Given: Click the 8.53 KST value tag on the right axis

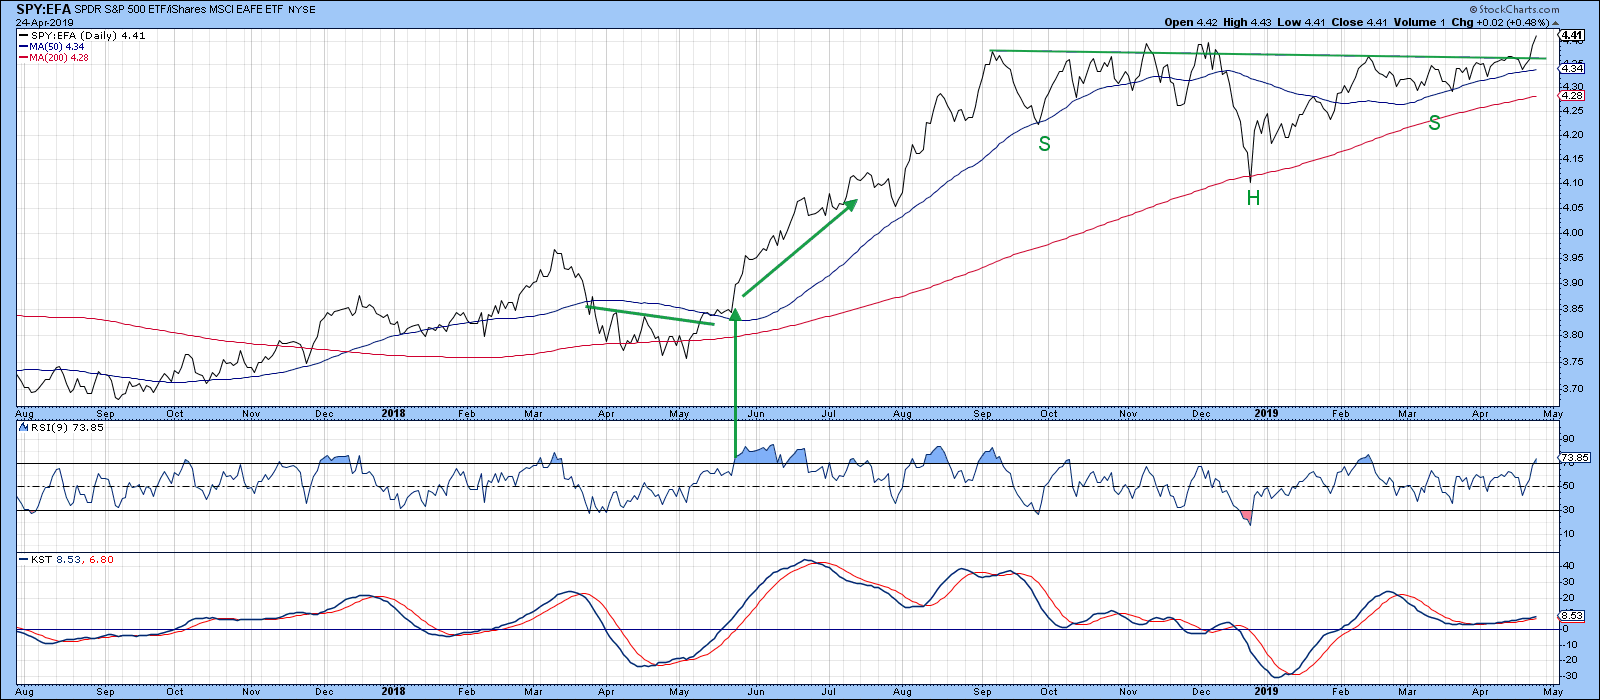Looking at the screenshot, I should [1573, 616].
